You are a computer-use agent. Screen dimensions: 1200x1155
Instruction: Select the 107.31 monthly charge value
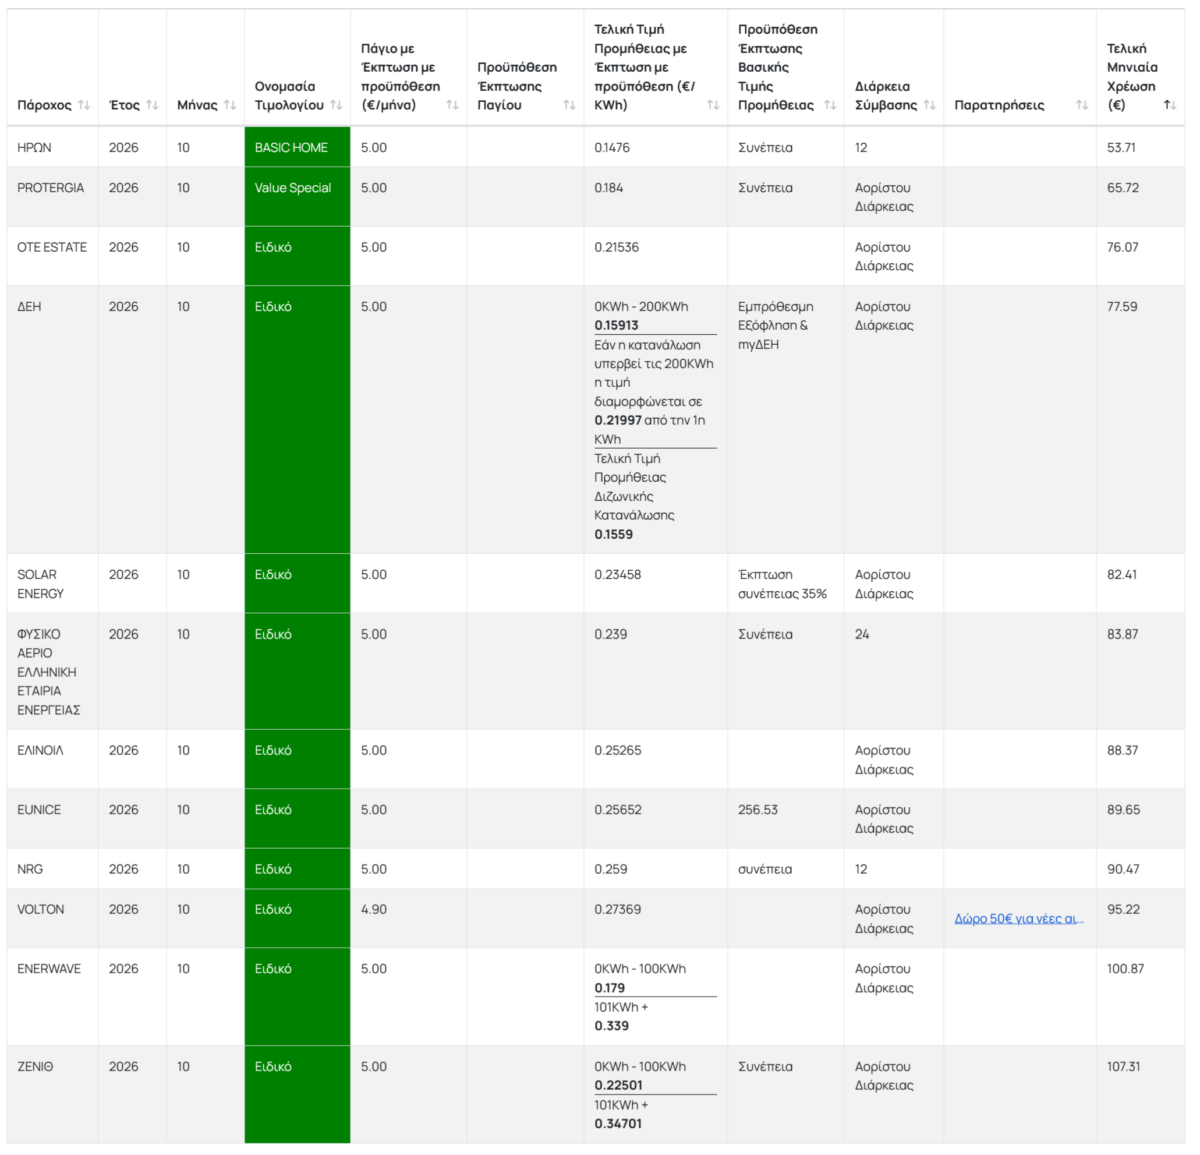(1124, 1067)
